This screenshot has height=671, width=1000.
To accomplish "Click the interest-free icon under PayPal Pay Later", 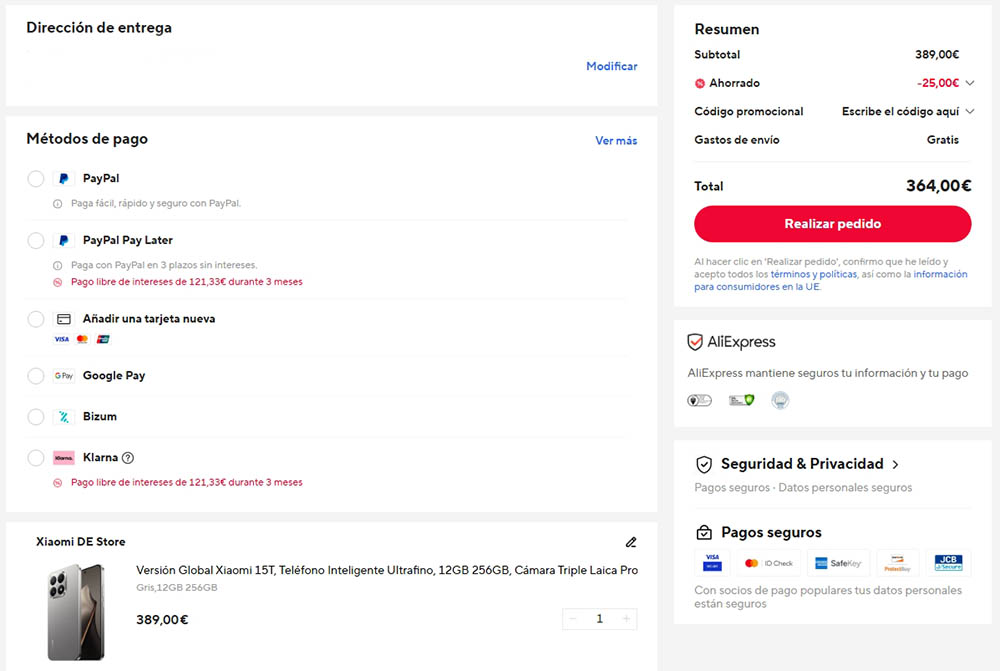I will [x=57, y=282].
